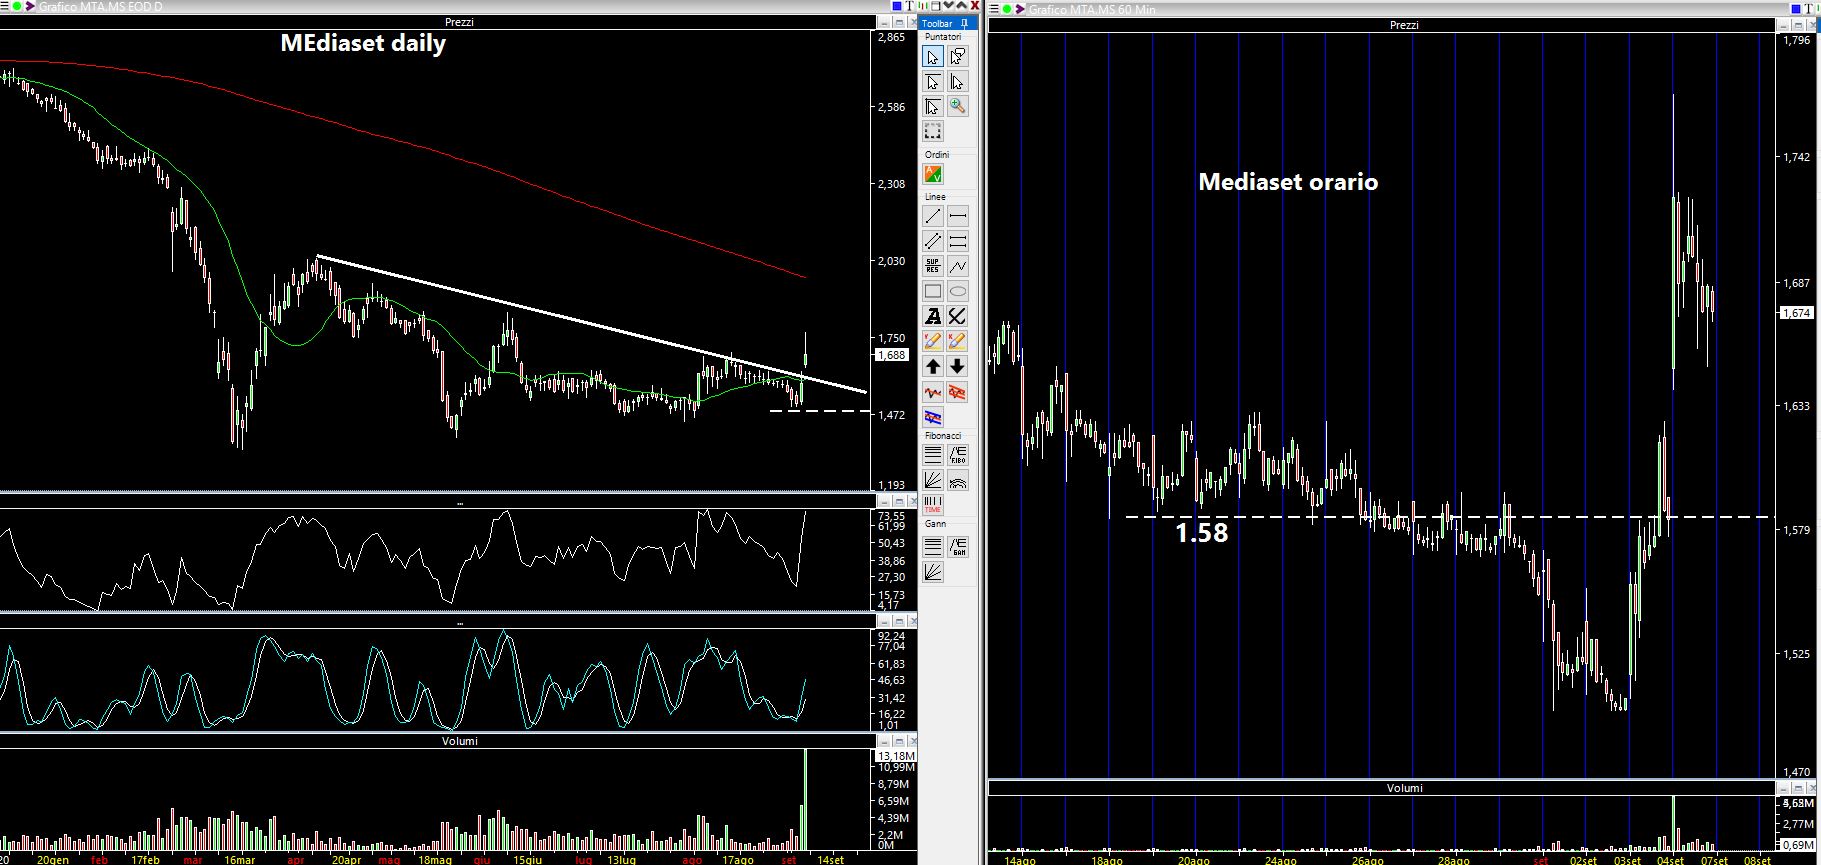This screenshot has height=865, width=1821.
Task: Minimize the daily Prezzi pane
Action: tap(884, 23)
